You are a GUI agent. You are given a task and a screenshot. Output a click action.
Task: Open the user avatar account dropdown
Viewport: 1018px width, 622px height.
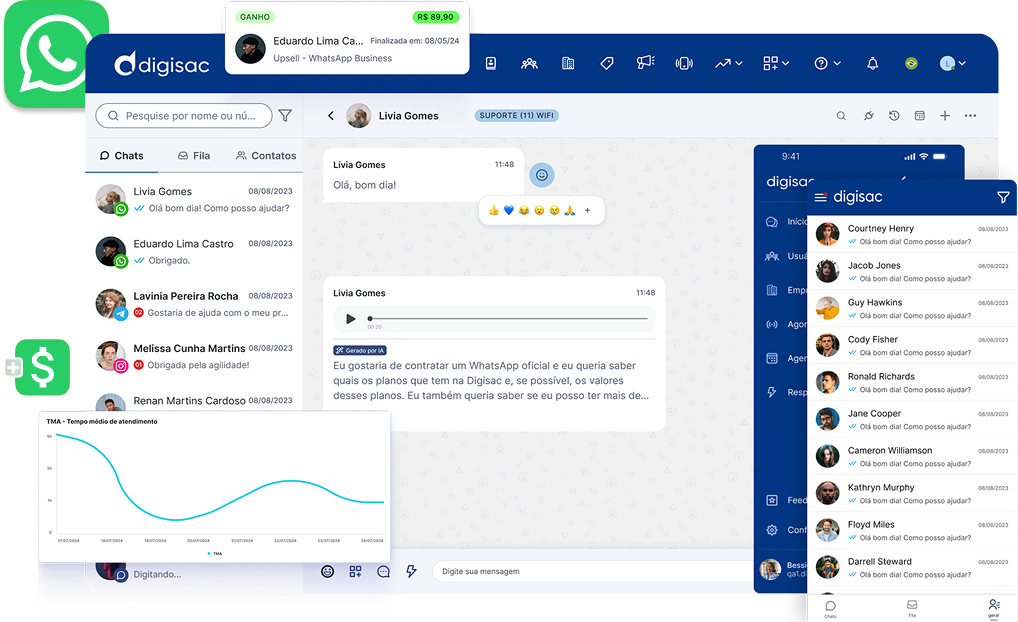pos(952,63)
